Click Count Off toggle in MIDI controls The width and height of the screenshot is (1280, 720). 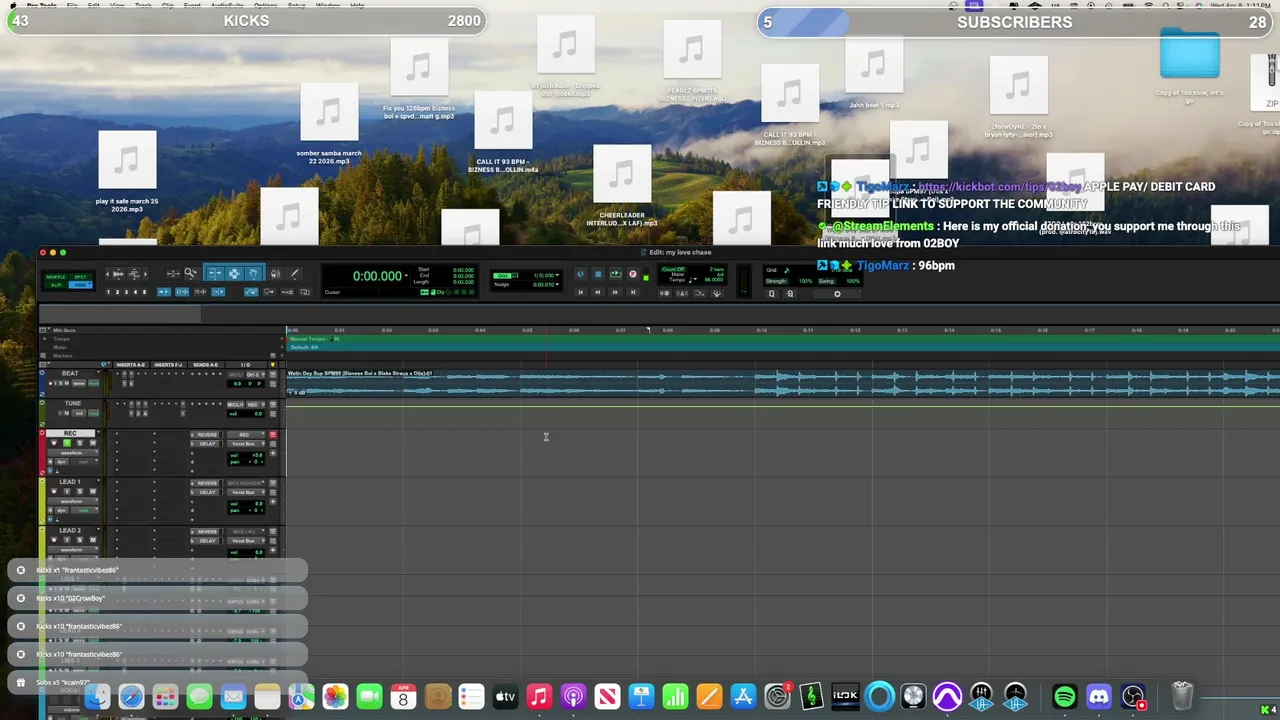673,269
